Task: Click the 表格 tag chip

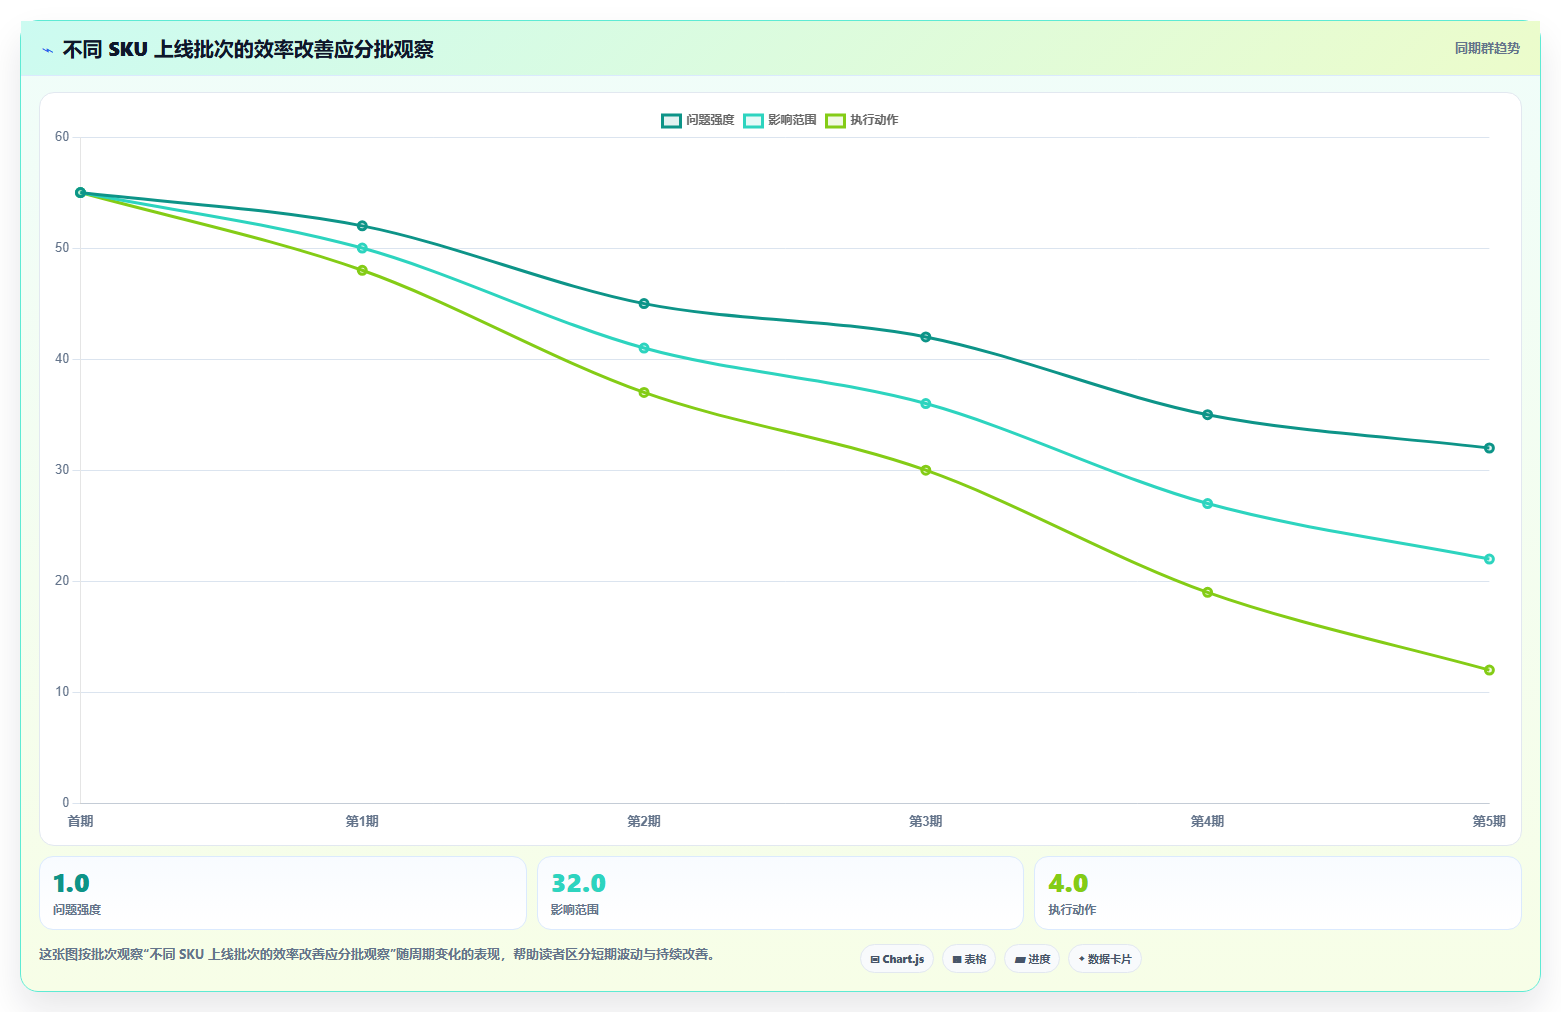Action: pos(969,959)
